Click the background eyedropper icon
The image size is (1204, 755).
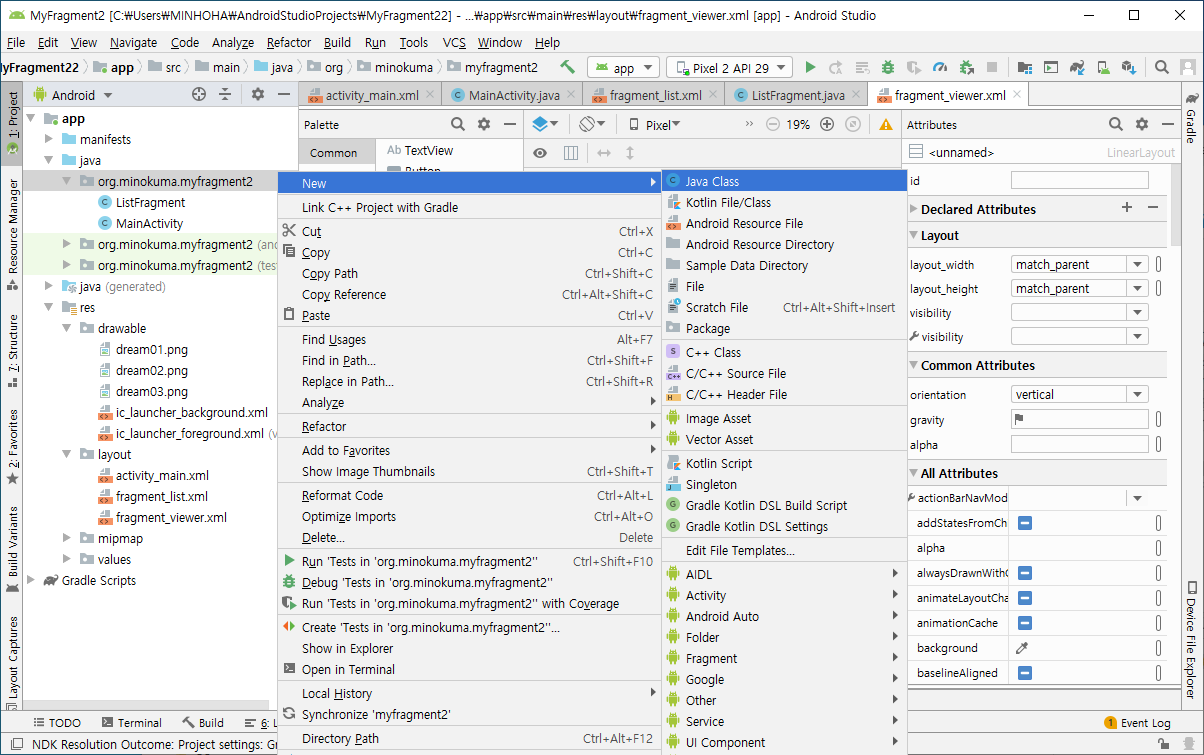click(1021, 648)
